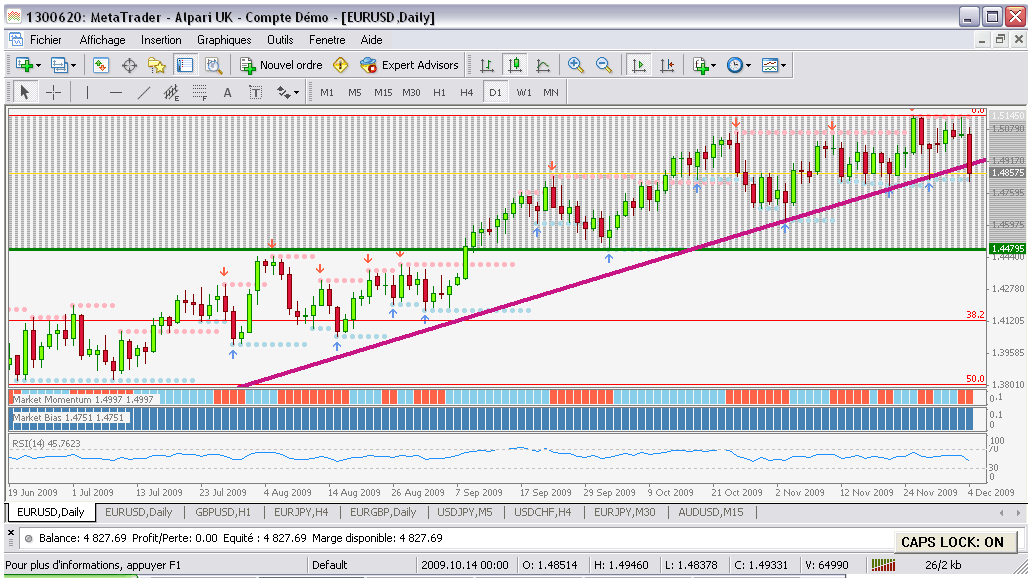Image resolution: width=1032 pixels, height=578 pixels.
Task: Open the Periods clock dropdown
Action: point(739,65)
